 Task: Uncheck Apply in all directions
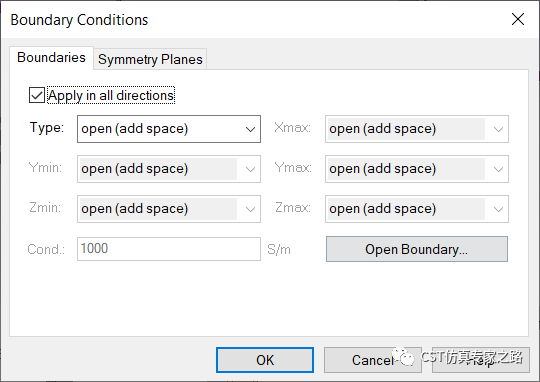coord(37,95)
